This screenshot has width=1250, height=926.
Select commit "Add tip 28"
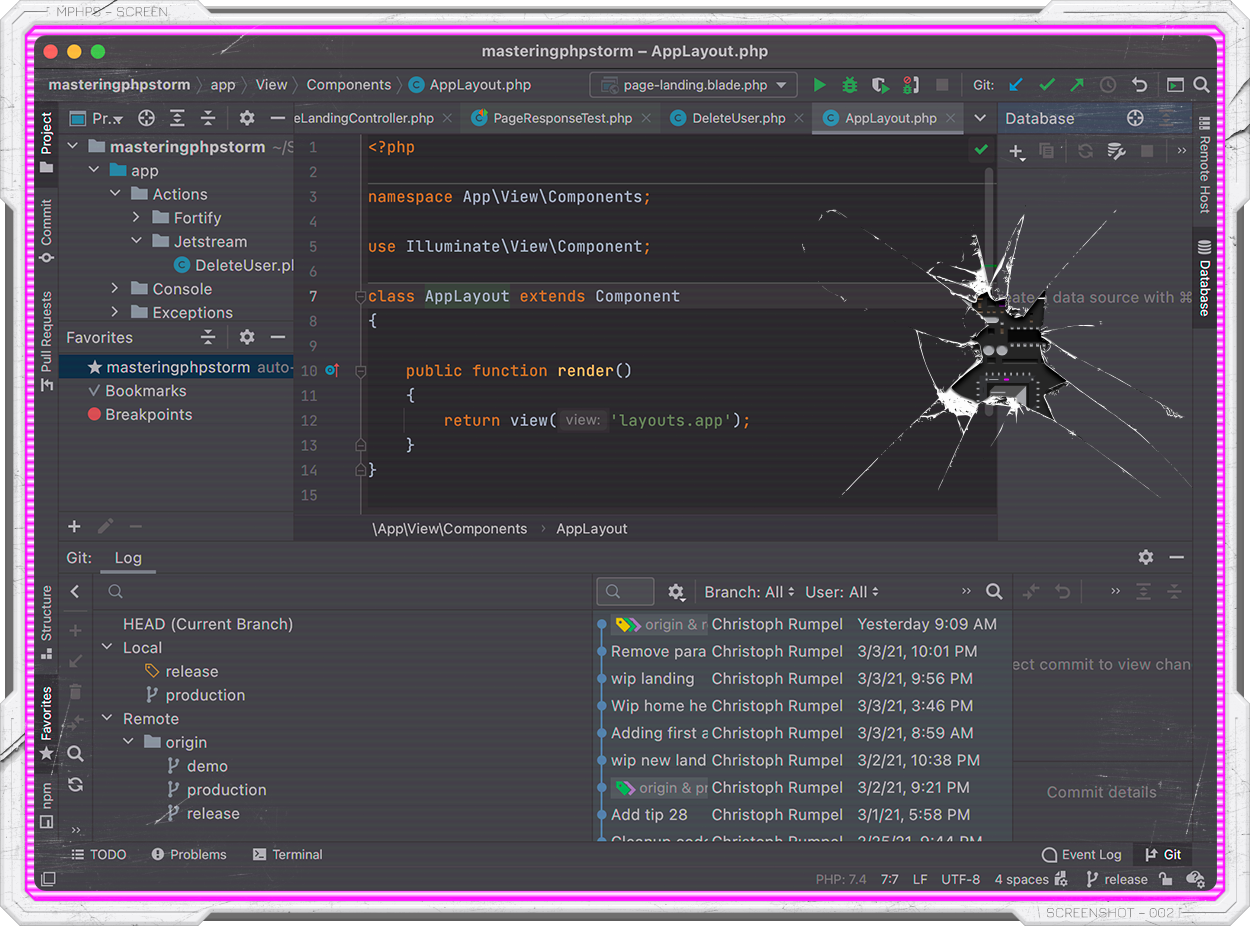(649, 815)
